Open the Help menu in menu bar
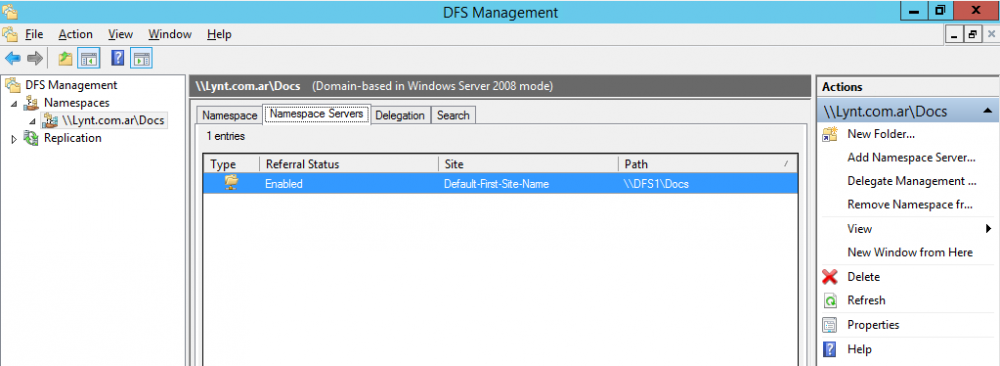 219,34
